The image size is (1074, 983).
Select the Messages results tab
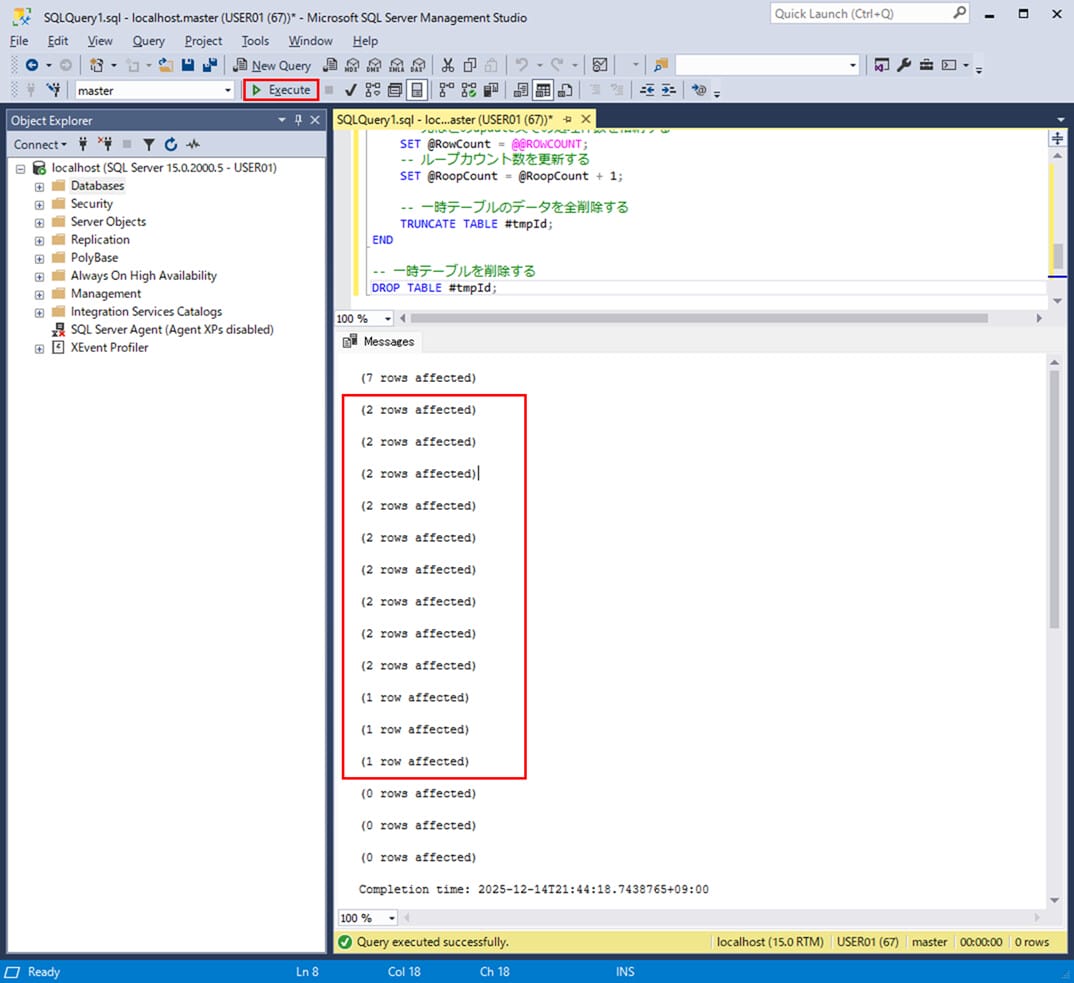pos(379,341)
